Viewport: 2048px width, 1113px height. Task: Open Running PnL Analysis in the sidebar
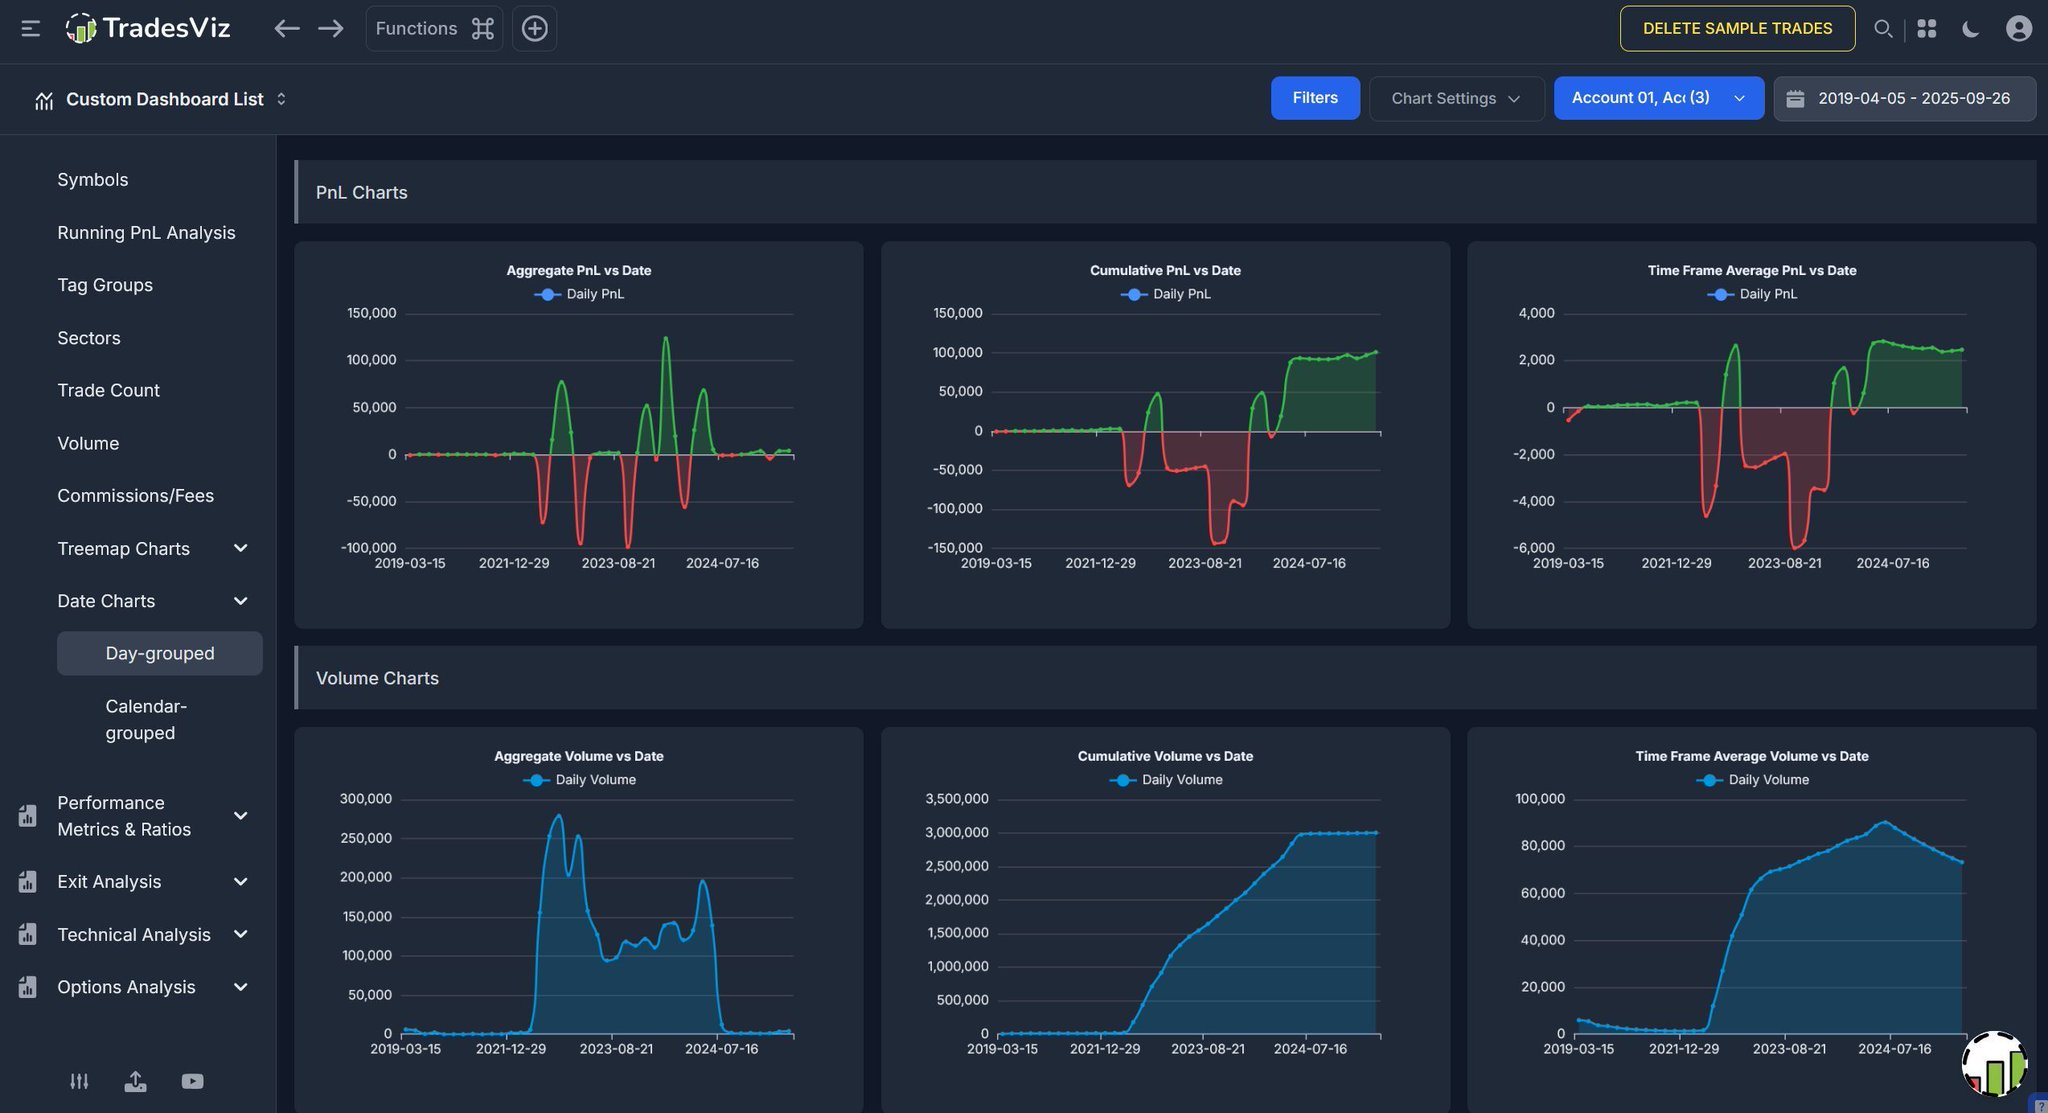pyautogui.click(x=146, y=232)
